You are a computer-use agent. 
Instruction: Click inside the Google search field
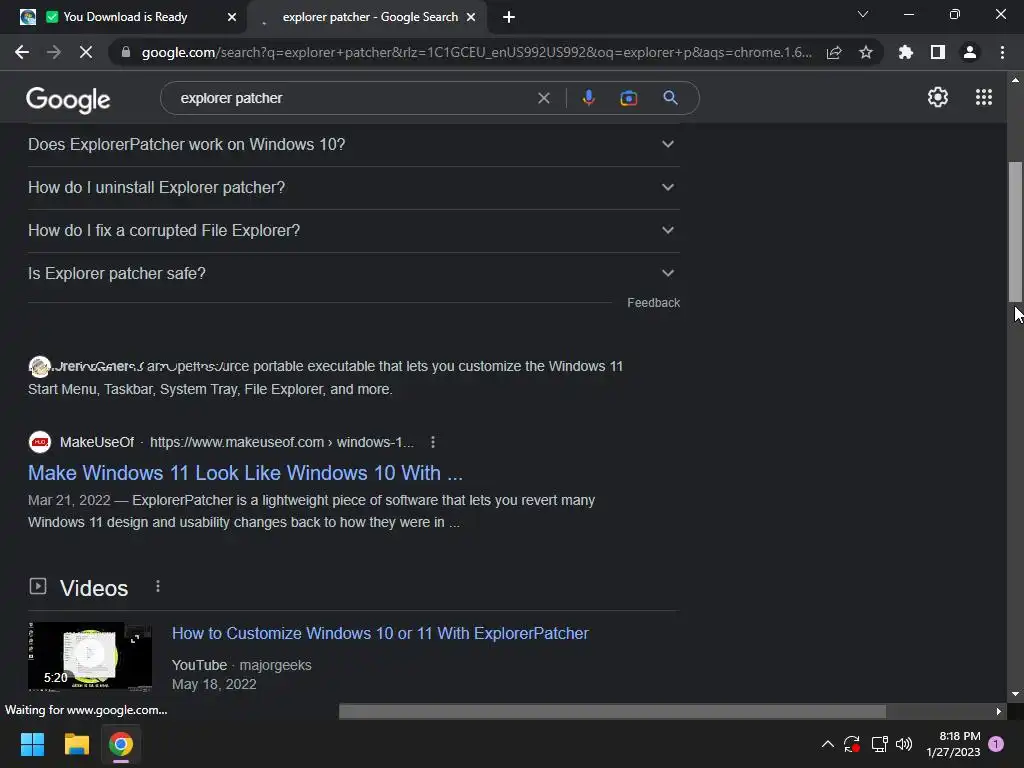[353, 98]
